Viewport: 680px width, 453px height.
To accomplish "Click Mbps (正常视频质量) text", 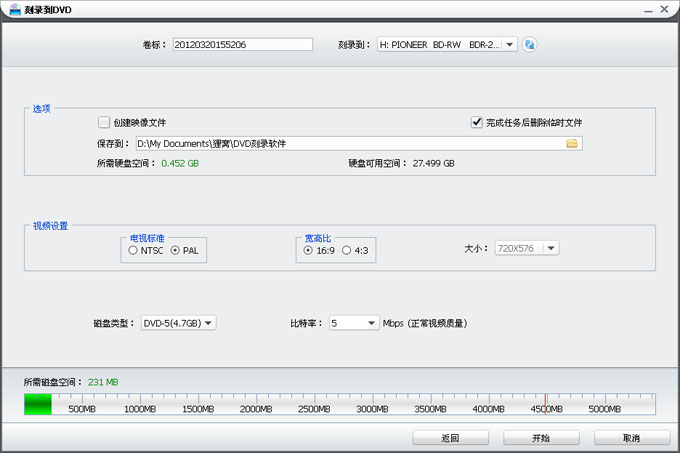I will point(425,323).
